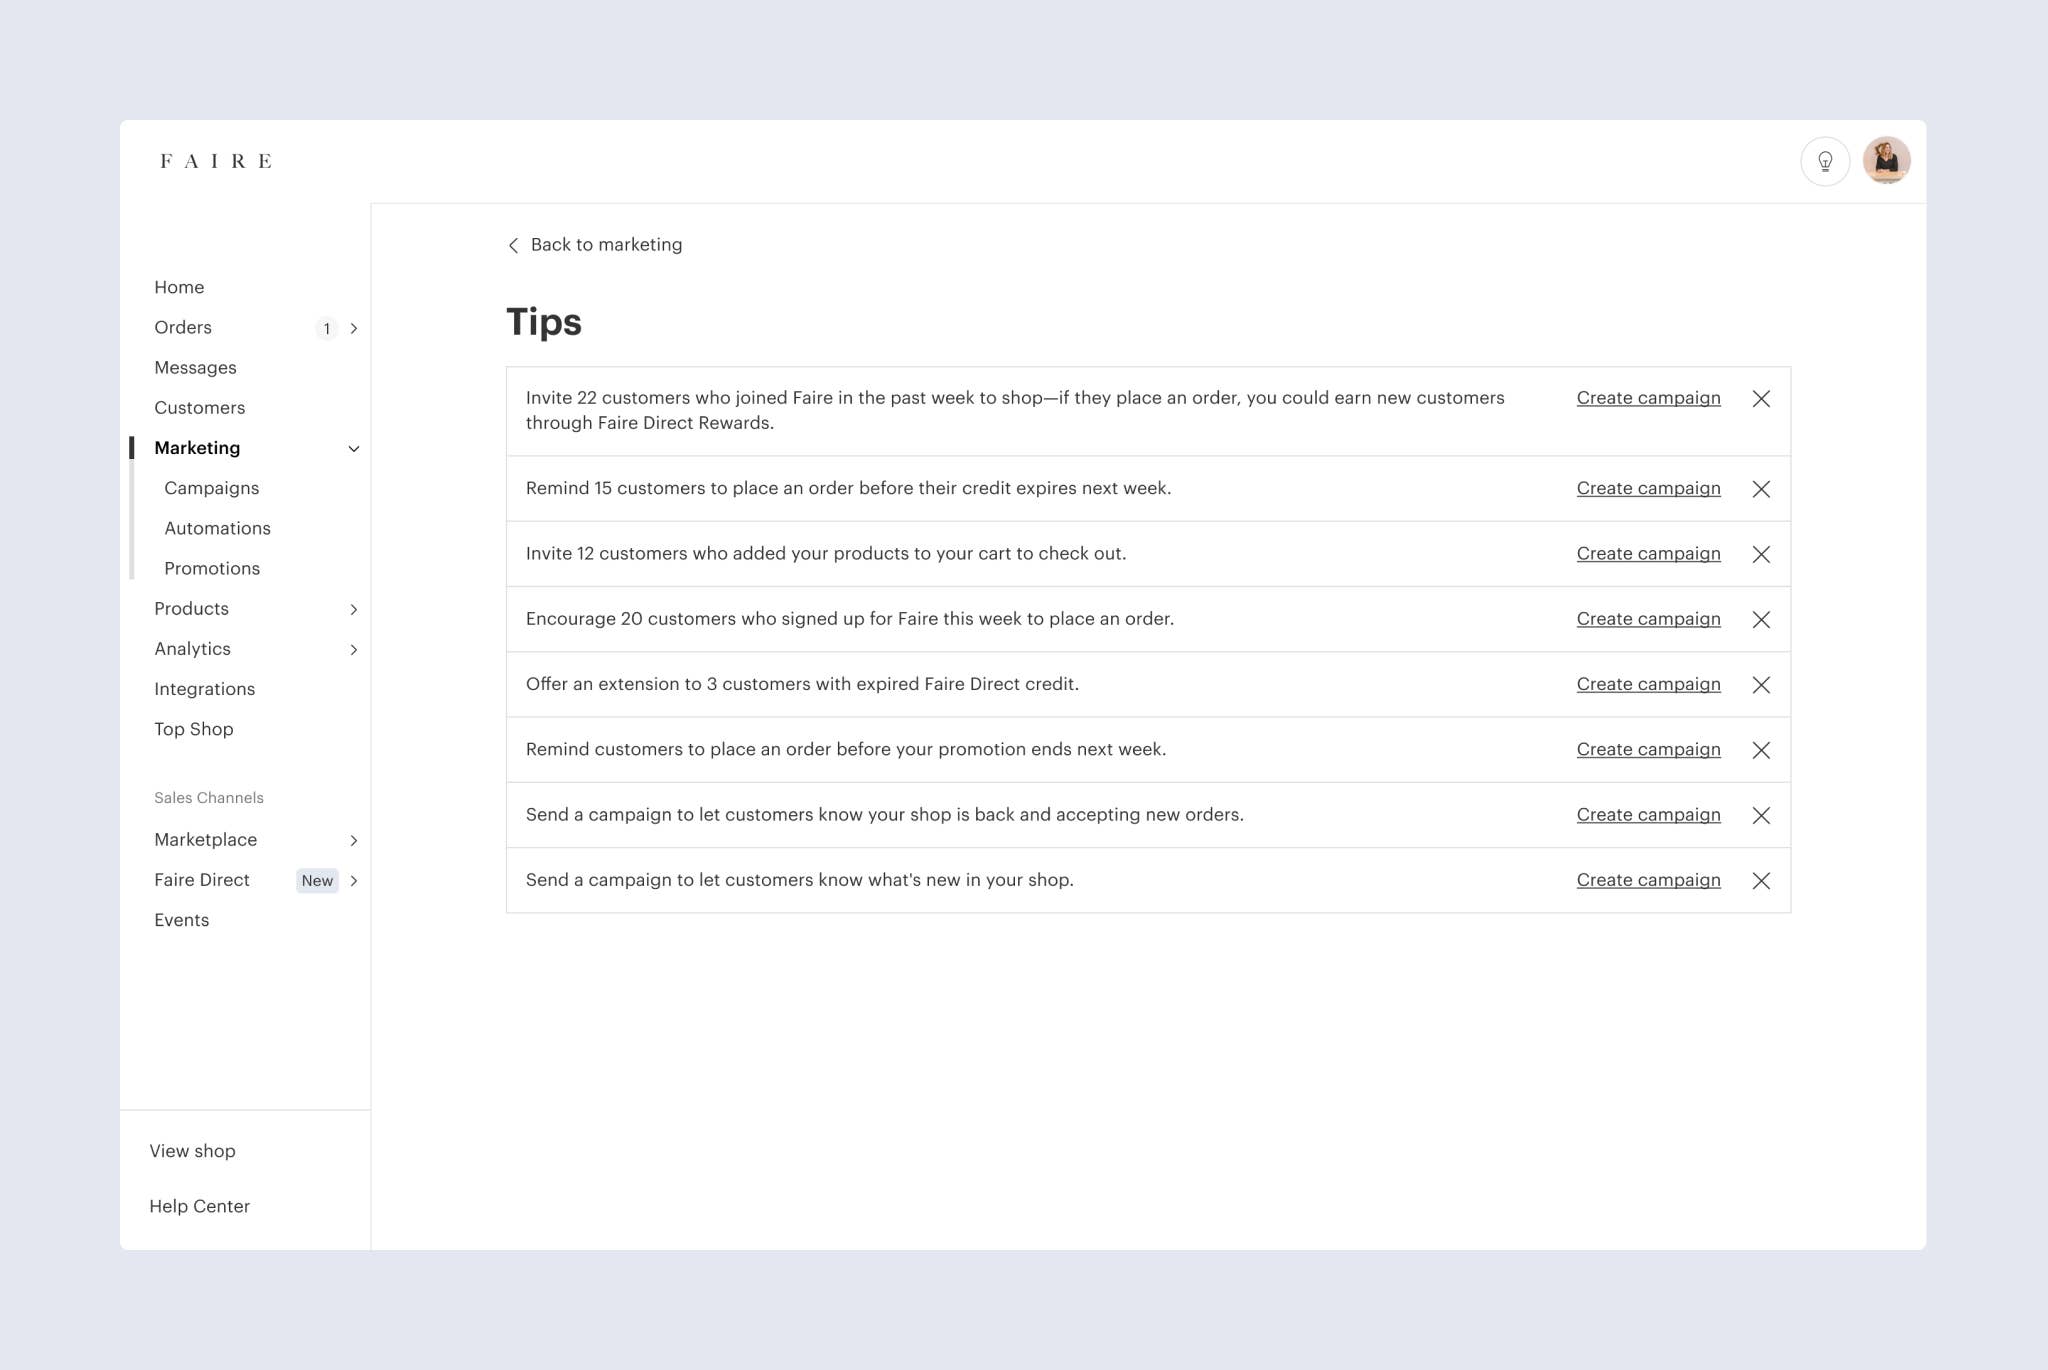Dismiss the cart checkout tip

(1761, 554)
